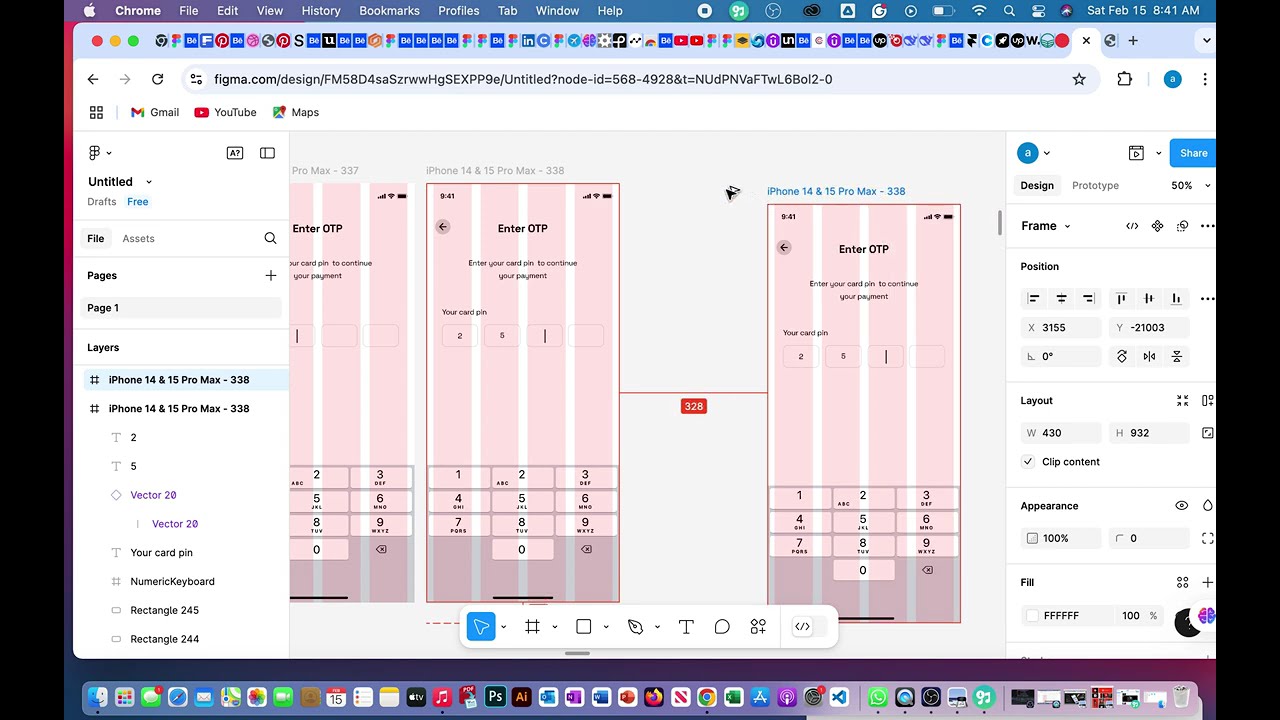The image size is (1280, 720).
Task: Click the X position field
Action: [1060, 327]
